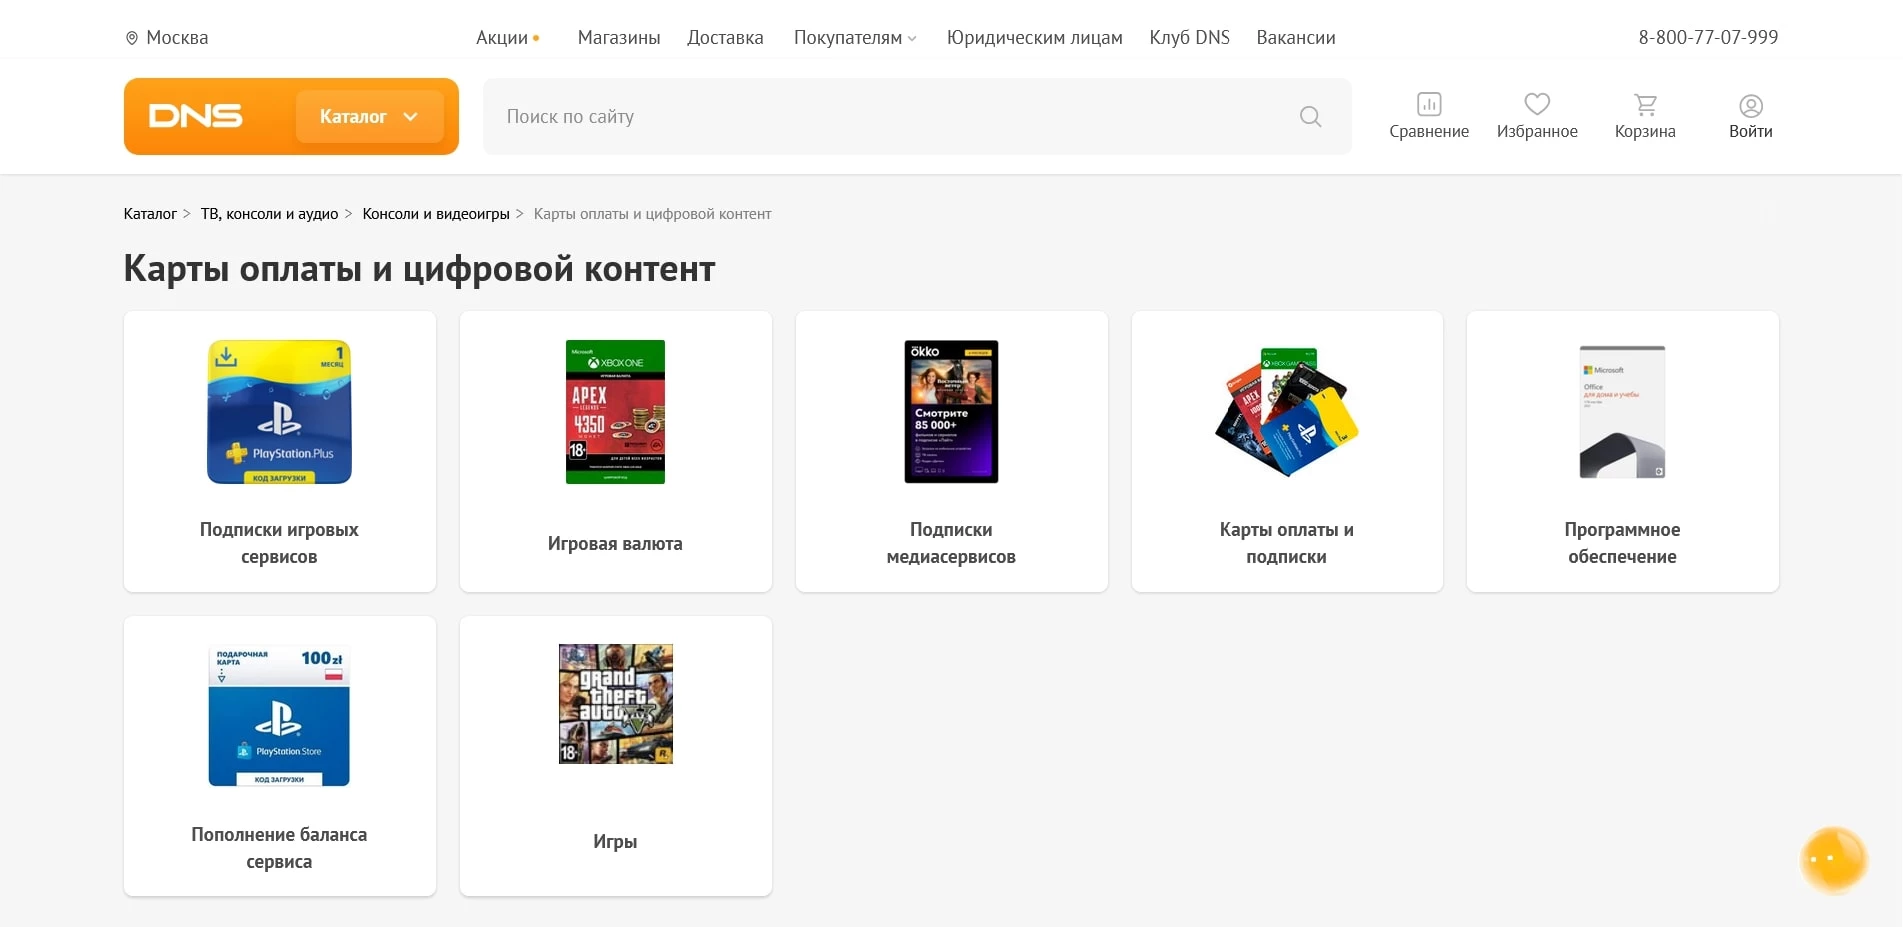The width and height of the screenshot is (1903, 927).
Task: Open the Корзина shopping cart icon
Action: pyautogui.click(x=1644, y=105)
